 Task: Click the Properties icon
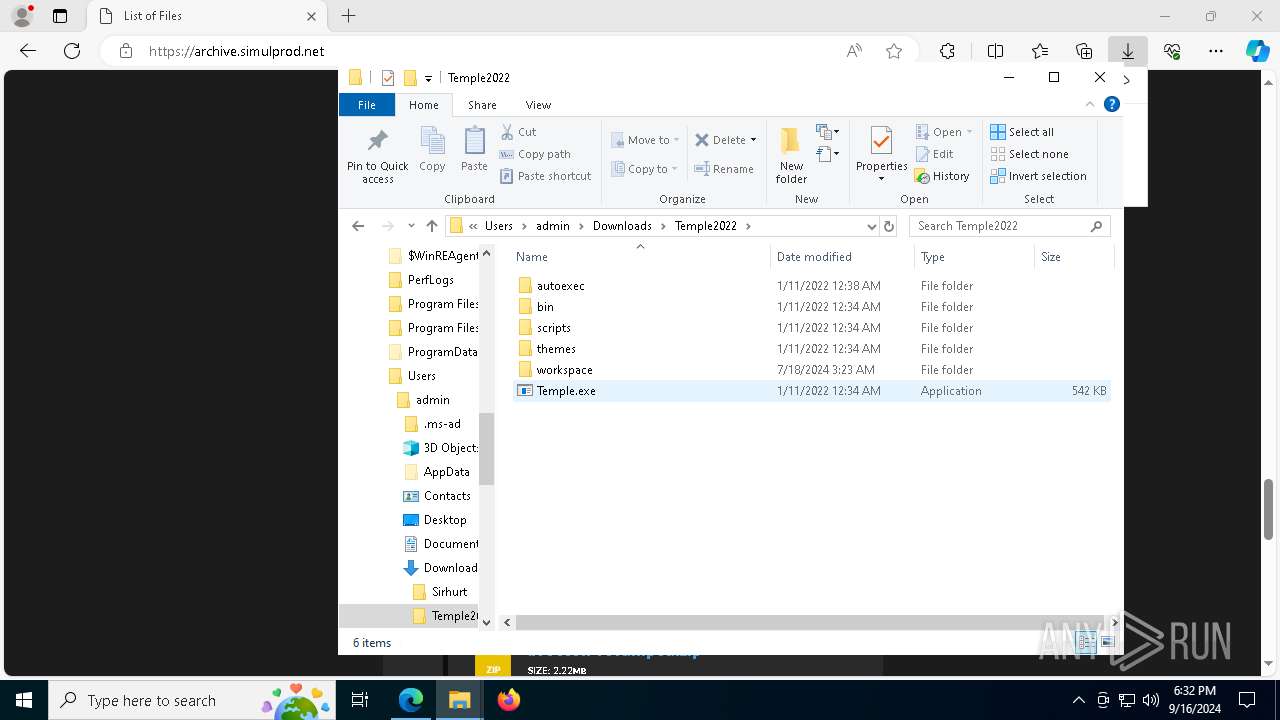881,141
